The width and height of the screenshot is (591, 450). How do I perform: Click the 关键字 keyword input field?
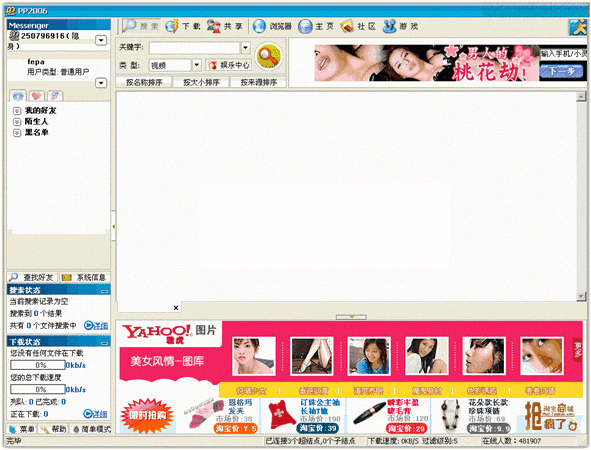point(194,48)
